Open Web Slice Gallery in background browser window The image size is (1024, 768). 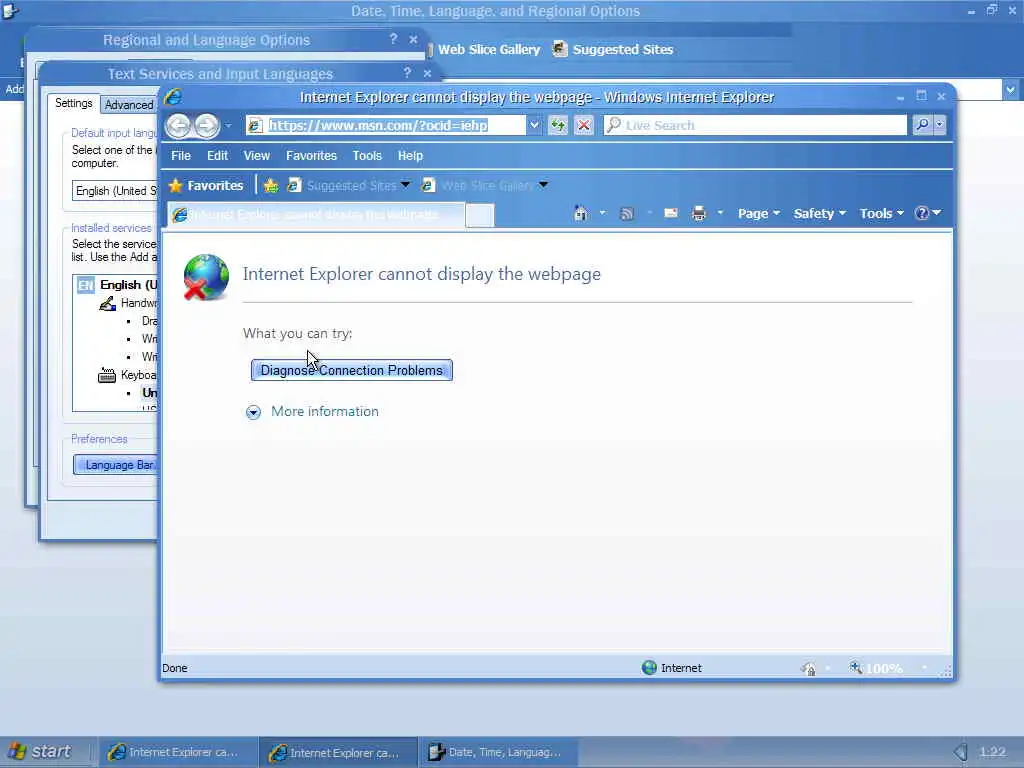486,49
